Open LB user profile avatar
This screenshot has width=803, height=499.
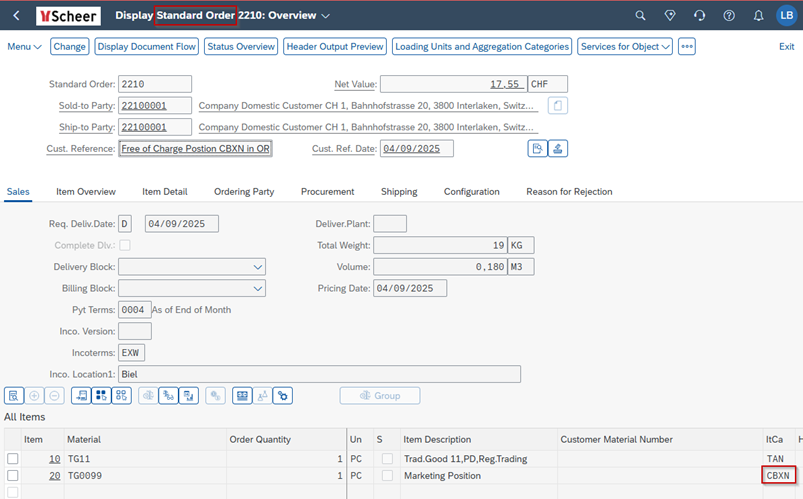tap(787, 15)
